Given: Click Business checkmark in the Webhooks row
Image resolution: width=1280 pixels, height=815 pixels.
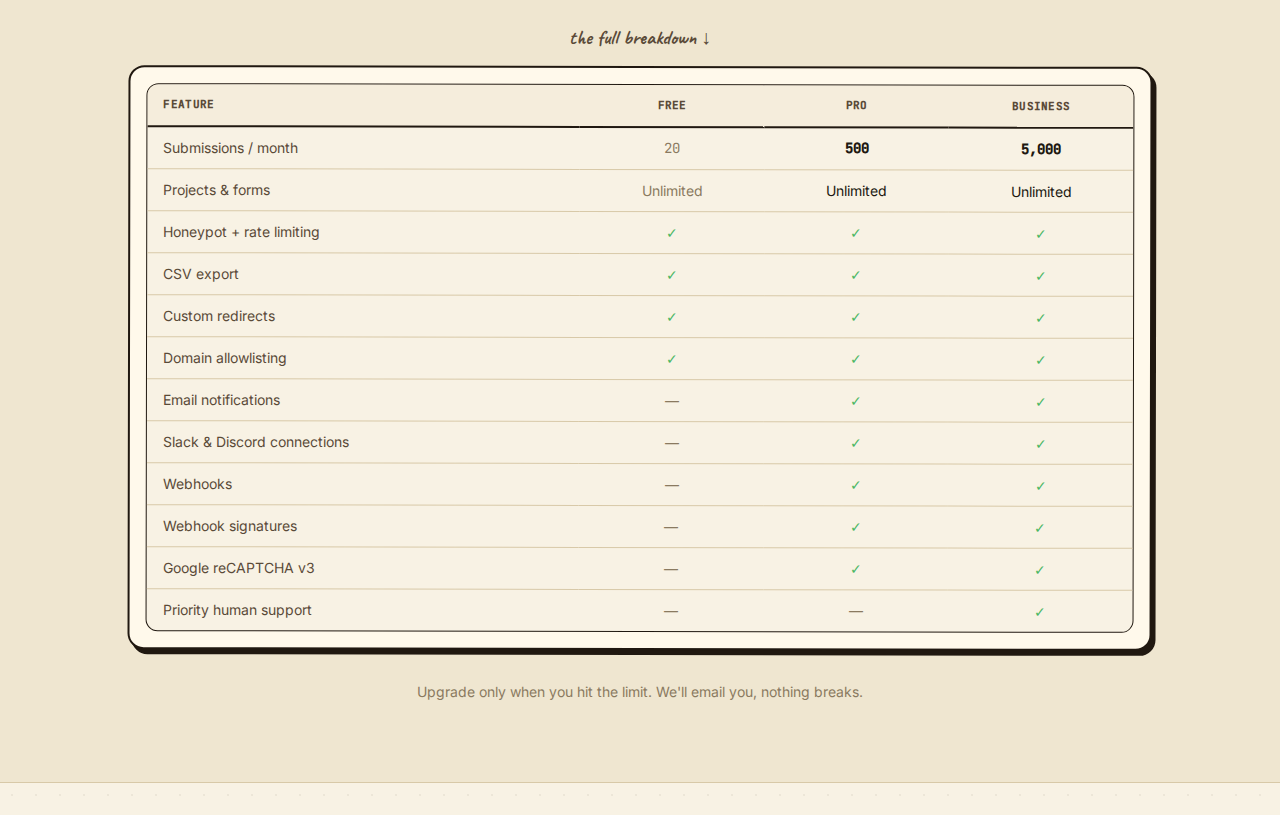Looking at the screenshot, I should click(1041, 486).
